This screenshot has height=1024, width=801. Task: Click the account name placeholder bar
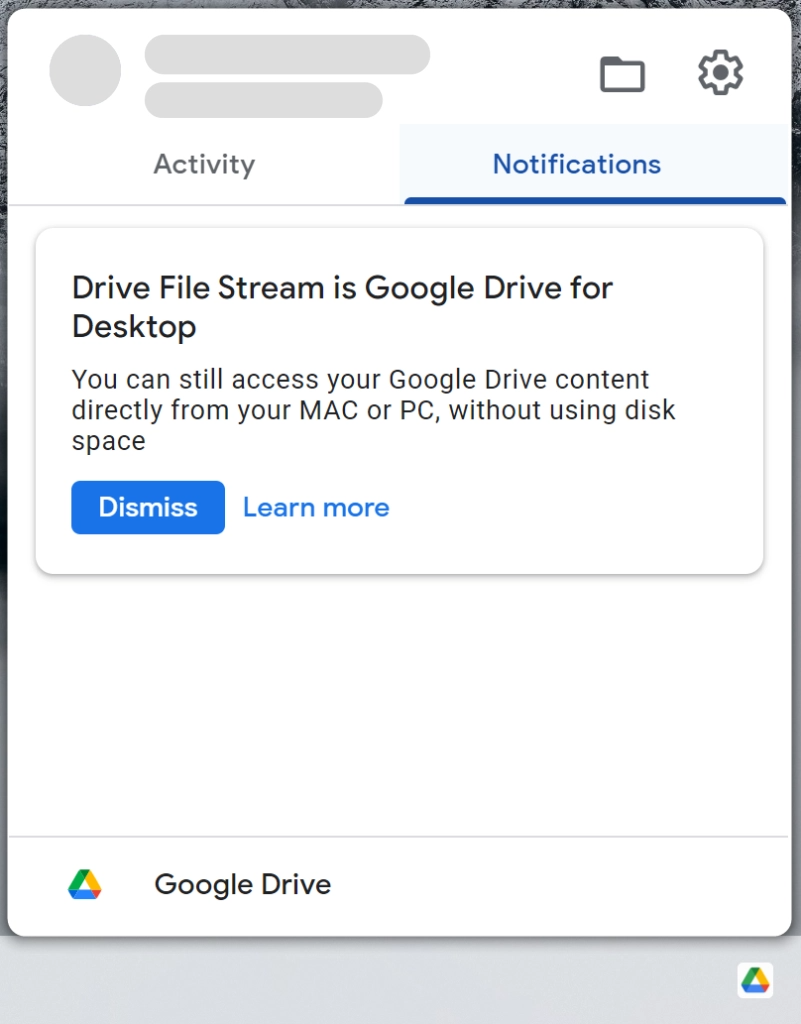point(287,55)
